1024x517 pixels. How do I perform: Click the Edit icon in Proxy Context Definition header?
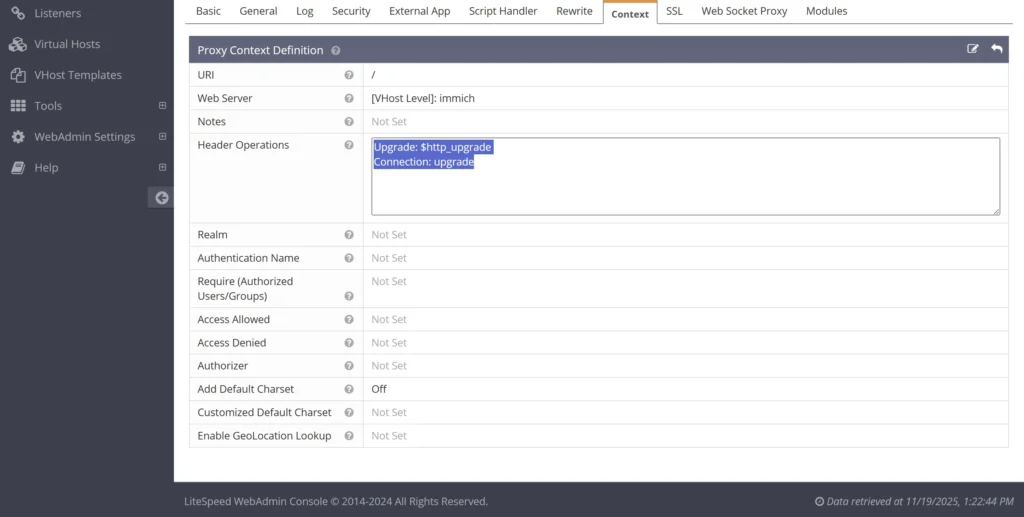(x=973, y=49)
